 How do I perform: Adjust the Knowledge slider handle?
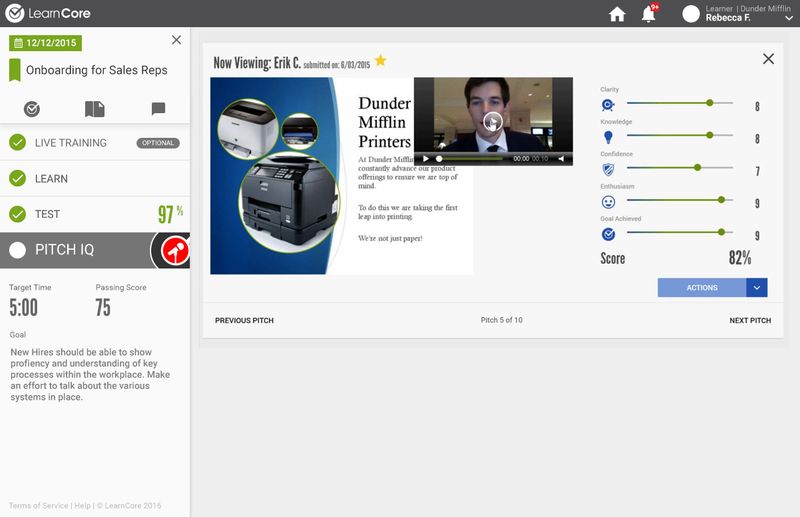[x=710, y=135]
